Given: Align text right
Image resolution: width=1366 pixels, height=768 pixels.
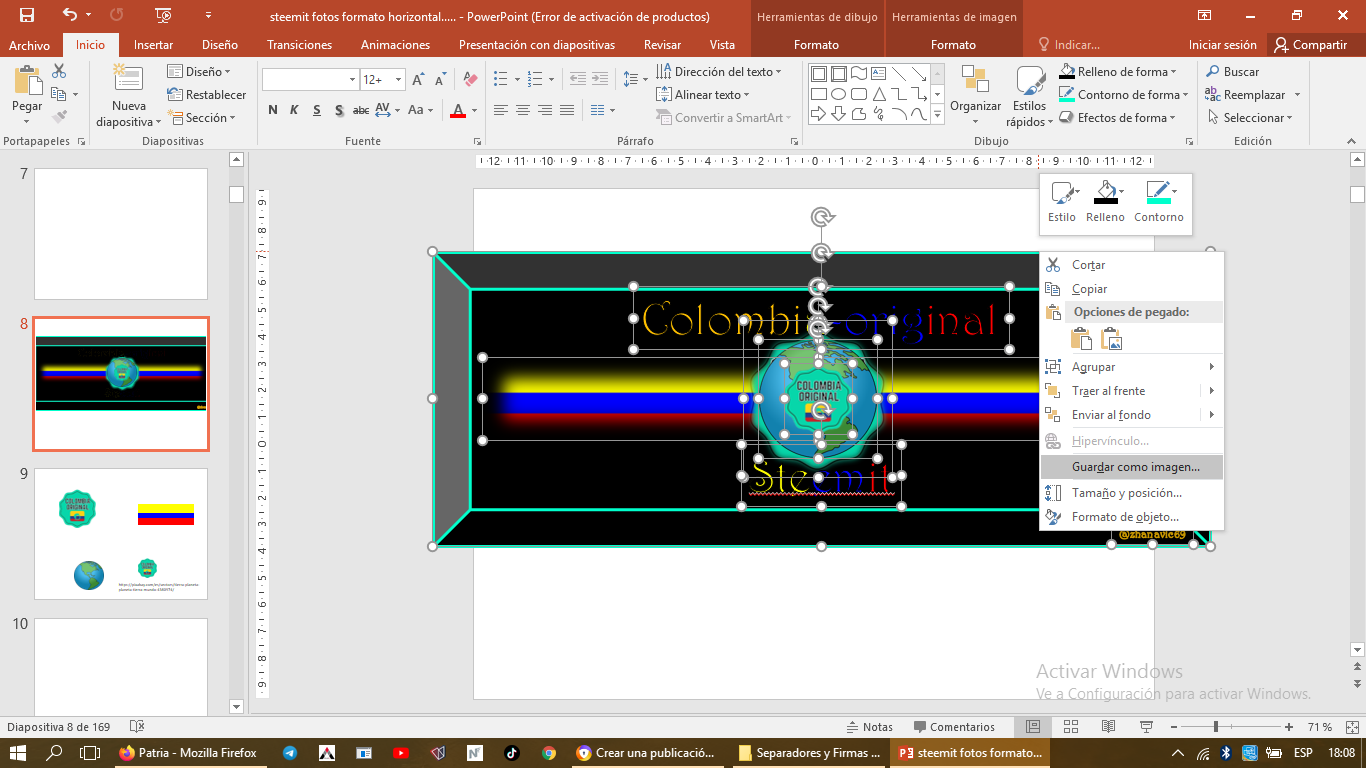Looking at the screenshot, I should [x=545, y=110].
